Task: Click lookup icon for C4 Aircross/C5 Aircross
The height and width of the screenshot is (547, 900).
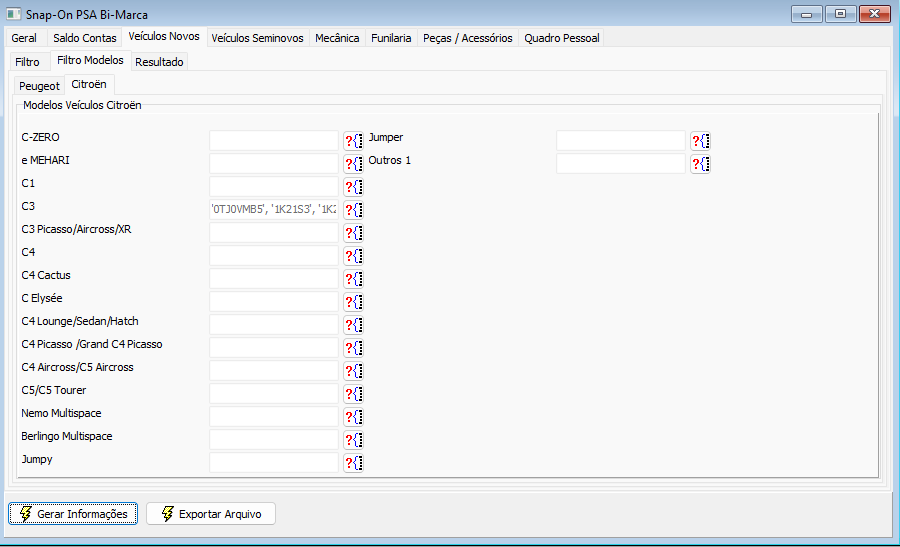Action: tap(354, 370)
